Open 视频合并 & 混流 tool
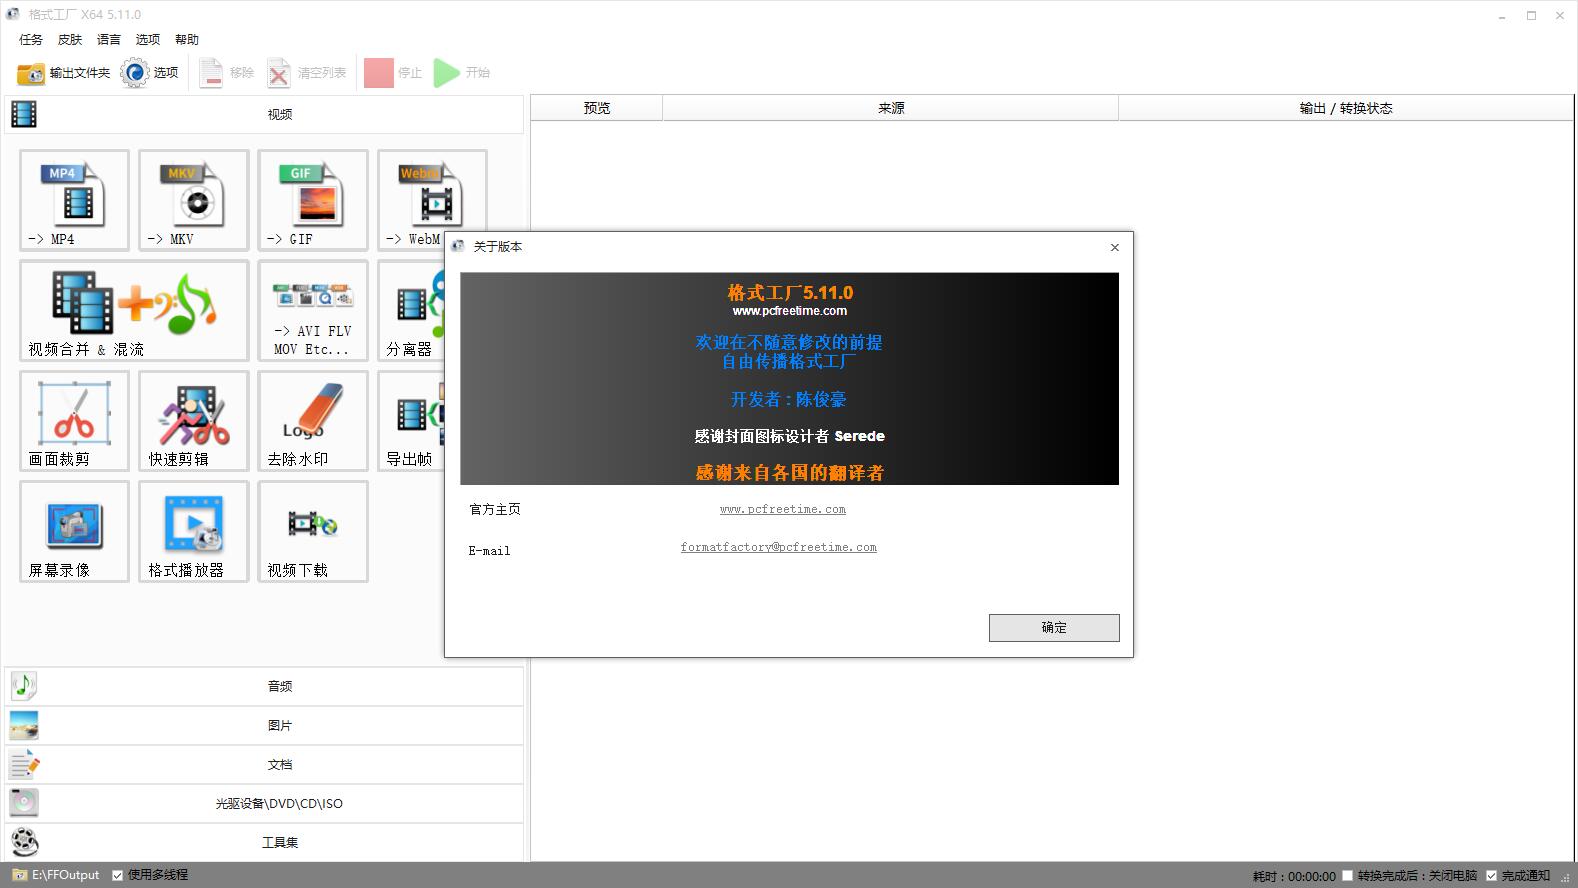 134,310
